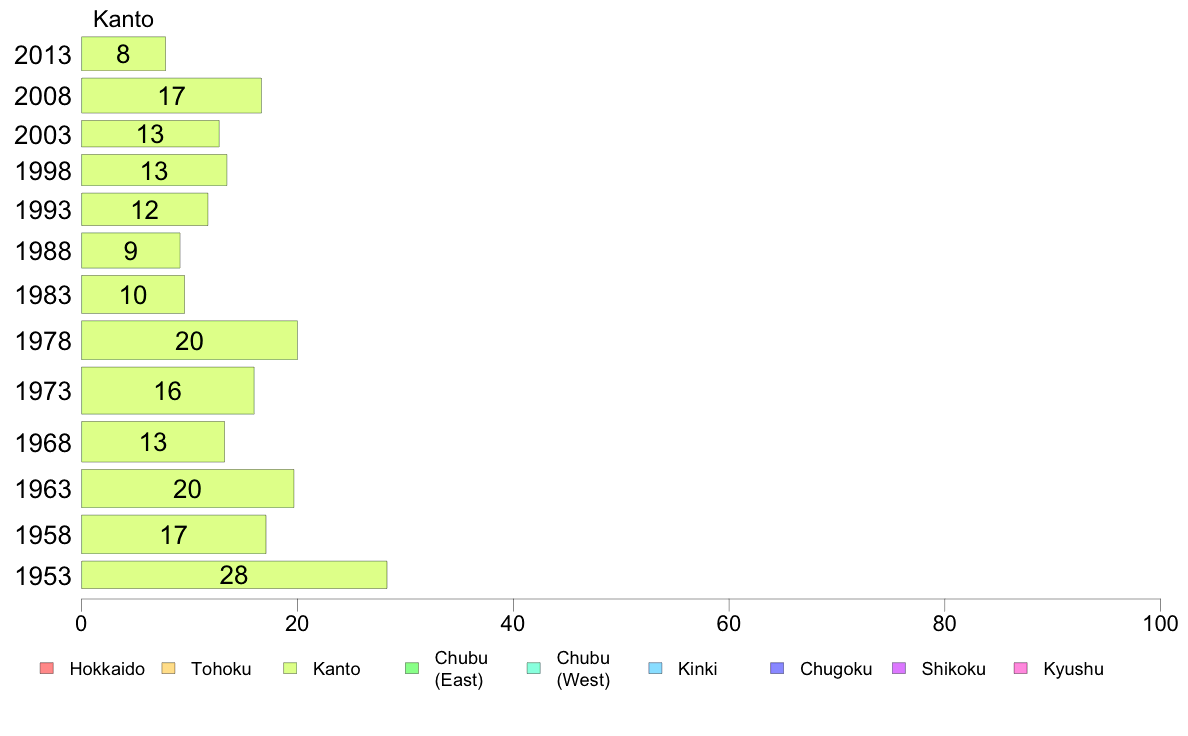1188x736 pixels.
Task: Select the 2013 bar showing 8
Action: tap(123, 54)
